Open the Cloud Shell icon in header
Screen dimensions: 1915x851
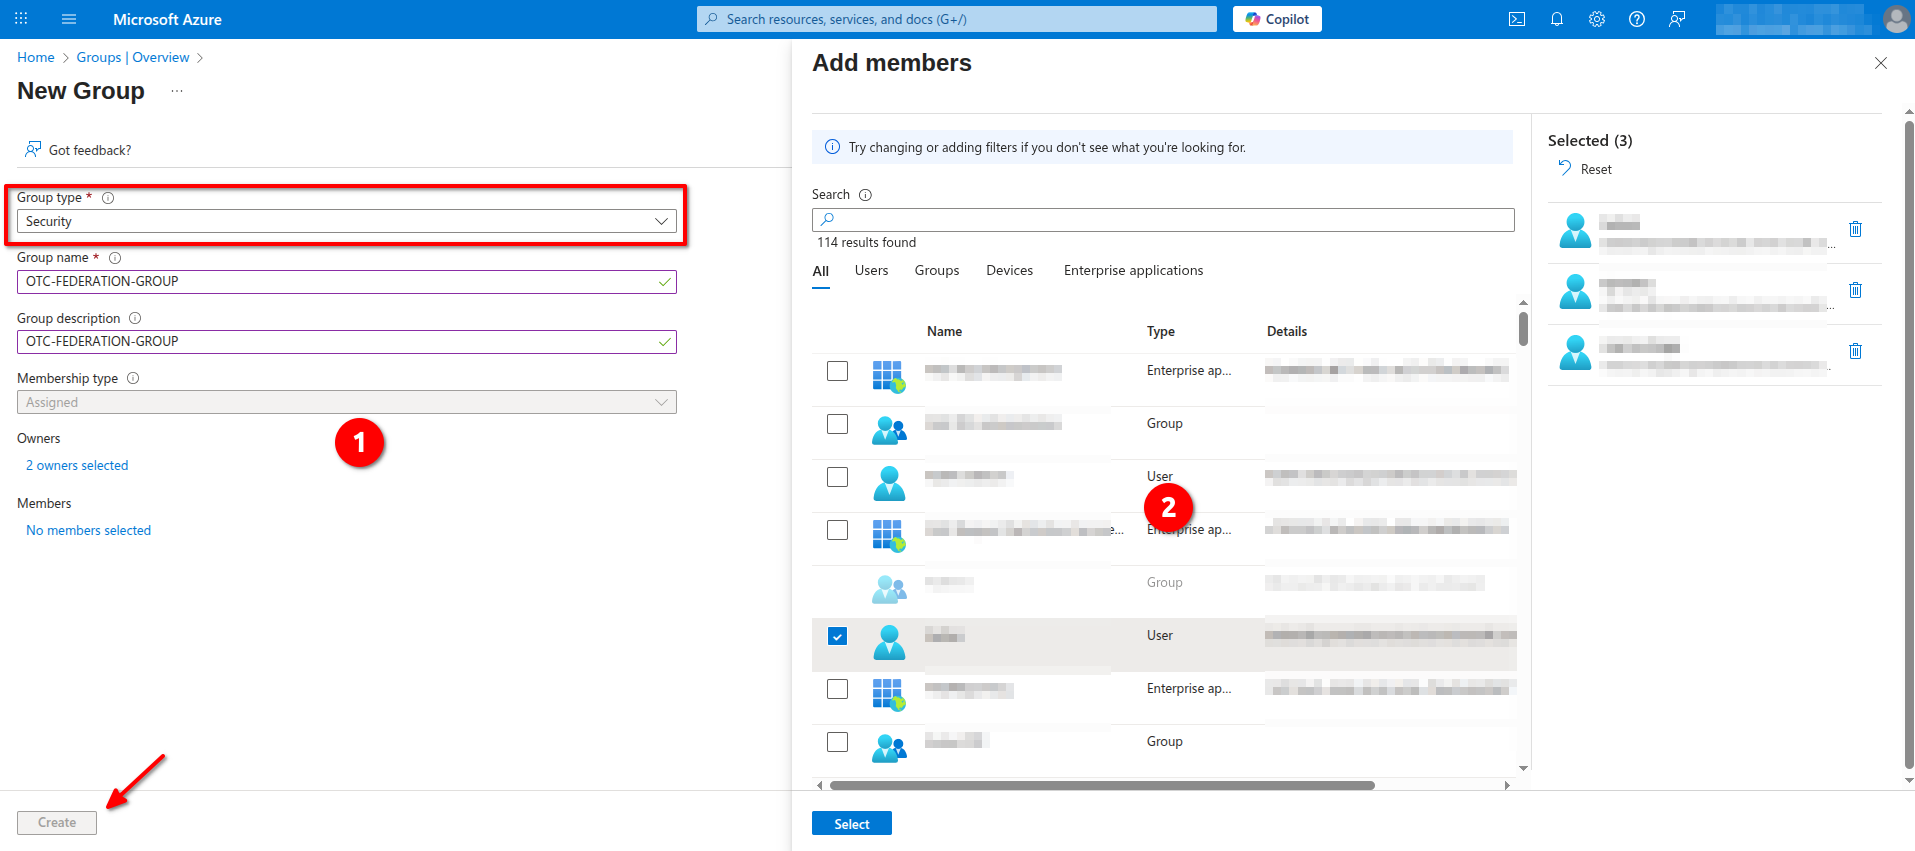point(1516,19)
